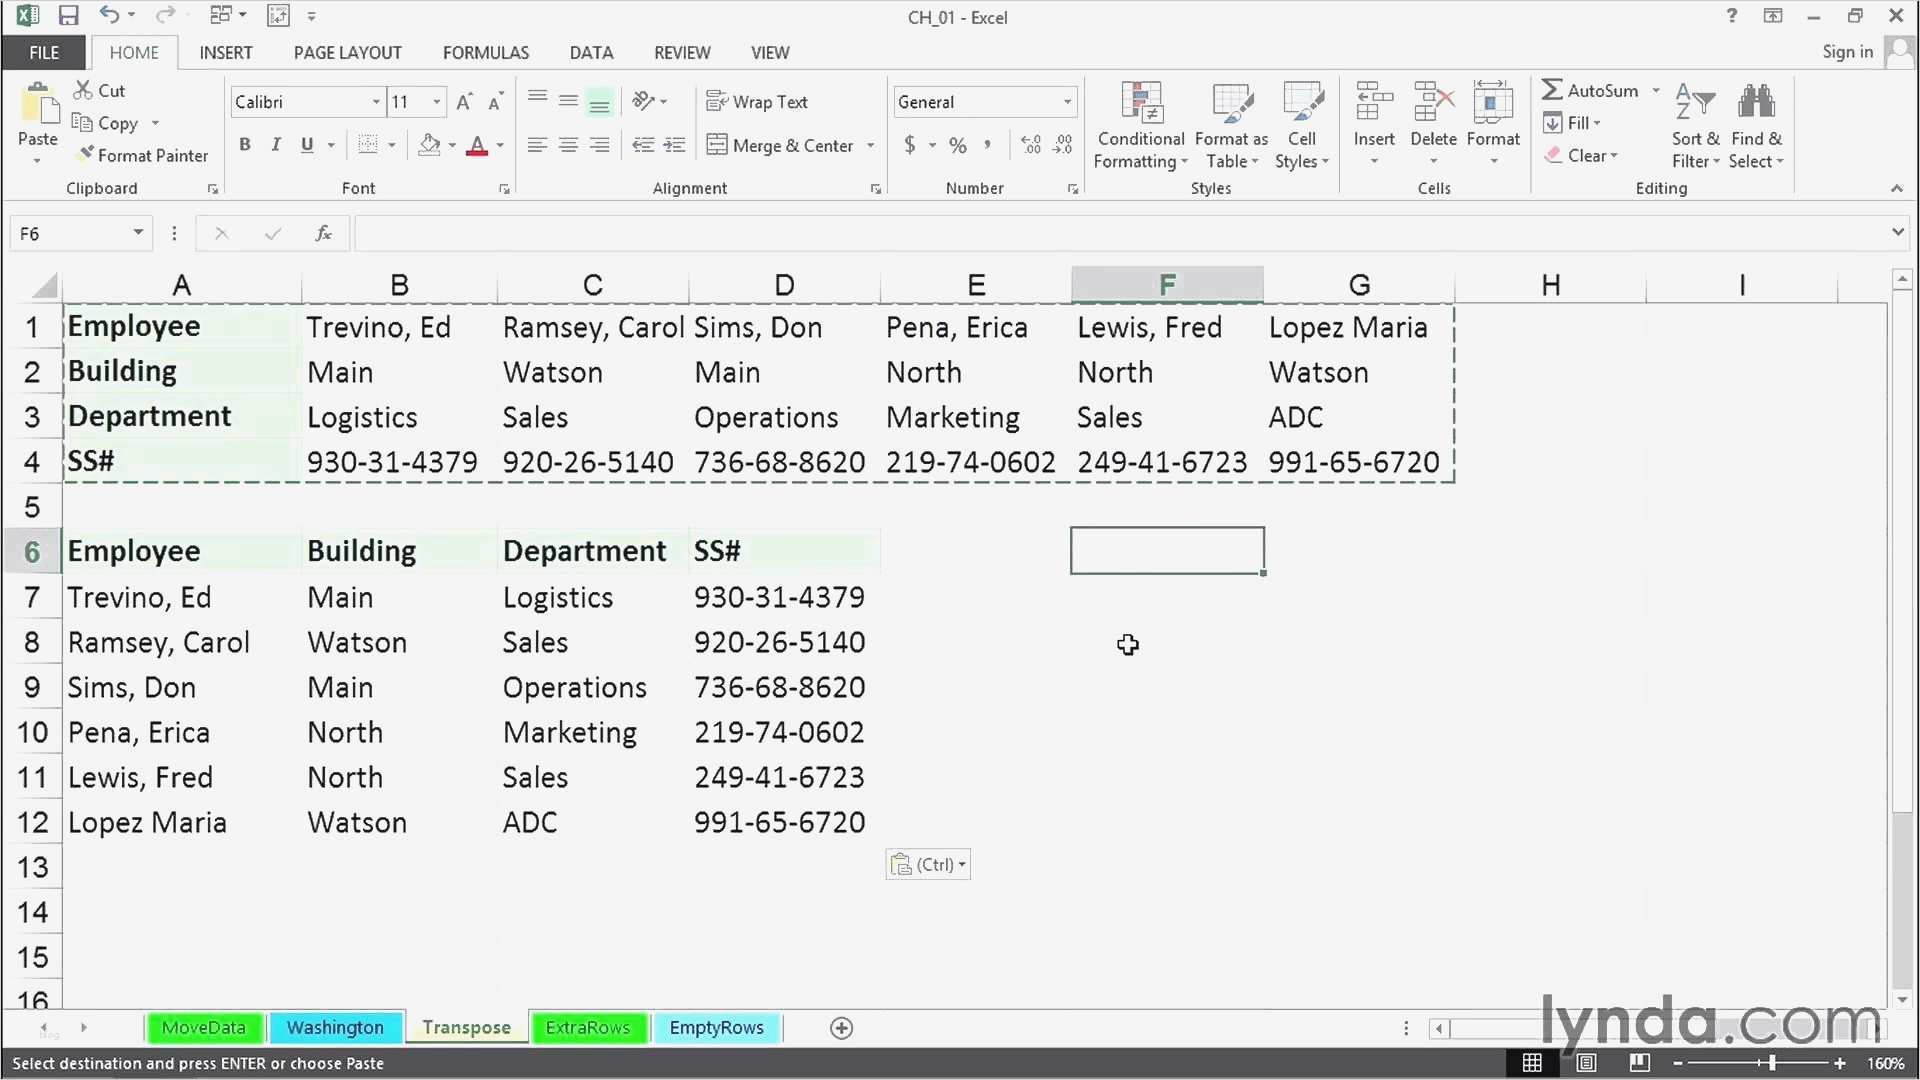
Task: Click the Sort & Filter icon
Action: pos(1695,103)
